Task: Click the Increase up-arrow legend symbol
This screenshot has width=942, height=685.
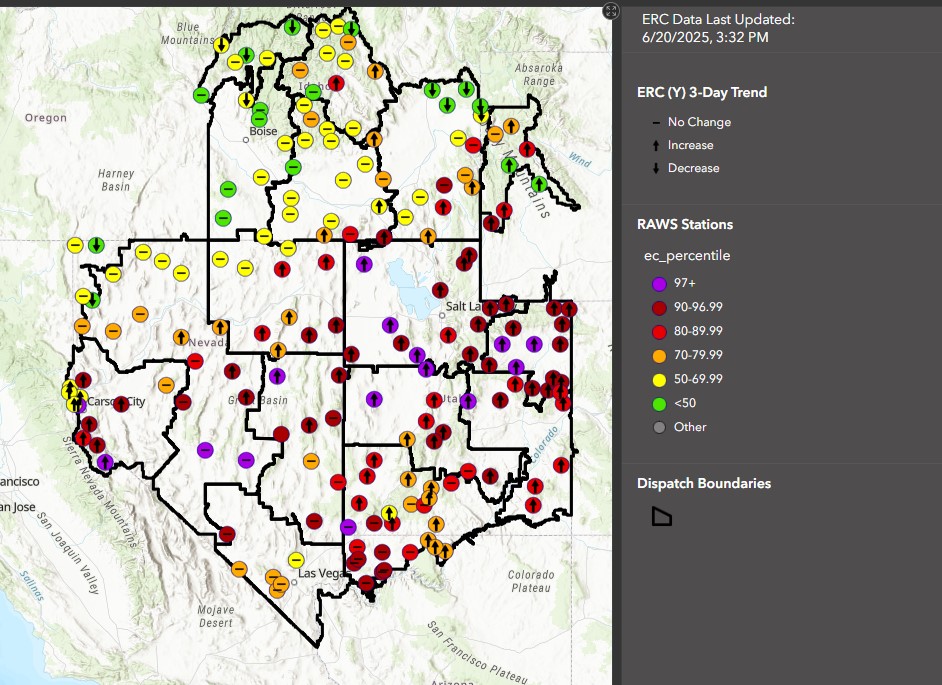Action: (656, 145)
